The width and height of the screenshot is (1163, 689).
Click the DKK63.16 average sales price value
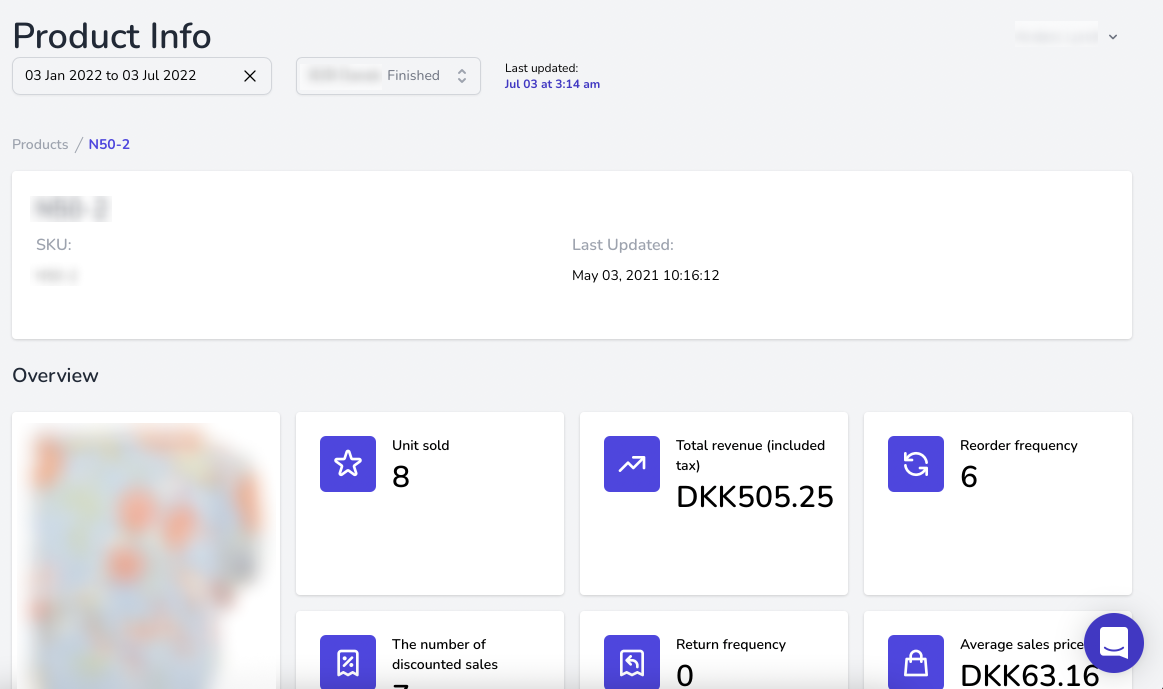tap(1029, 676)
